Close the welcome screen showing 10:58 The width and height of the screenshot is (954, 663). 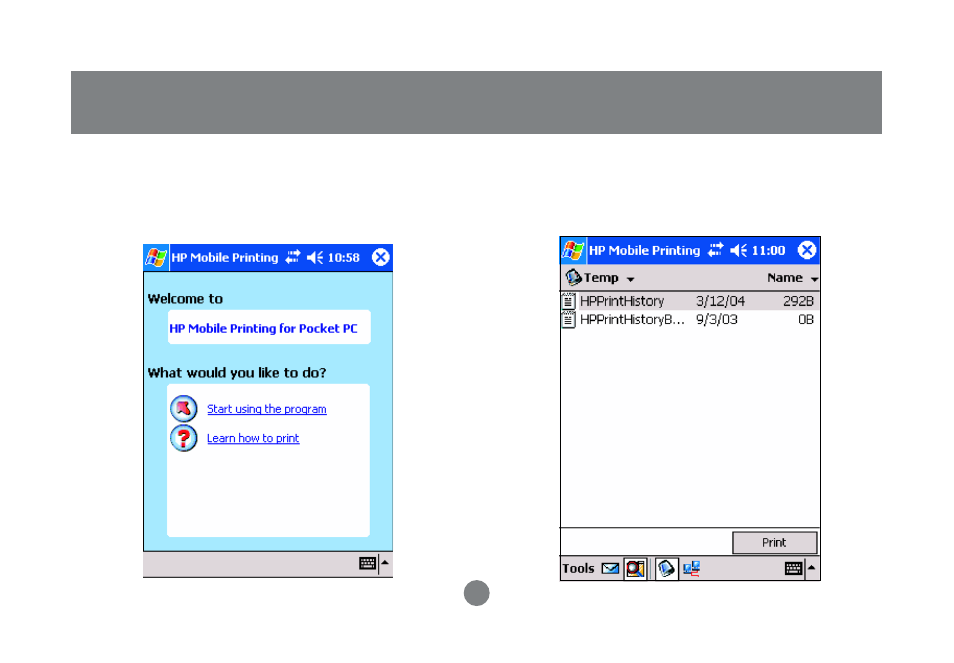(x=381, y=257)
